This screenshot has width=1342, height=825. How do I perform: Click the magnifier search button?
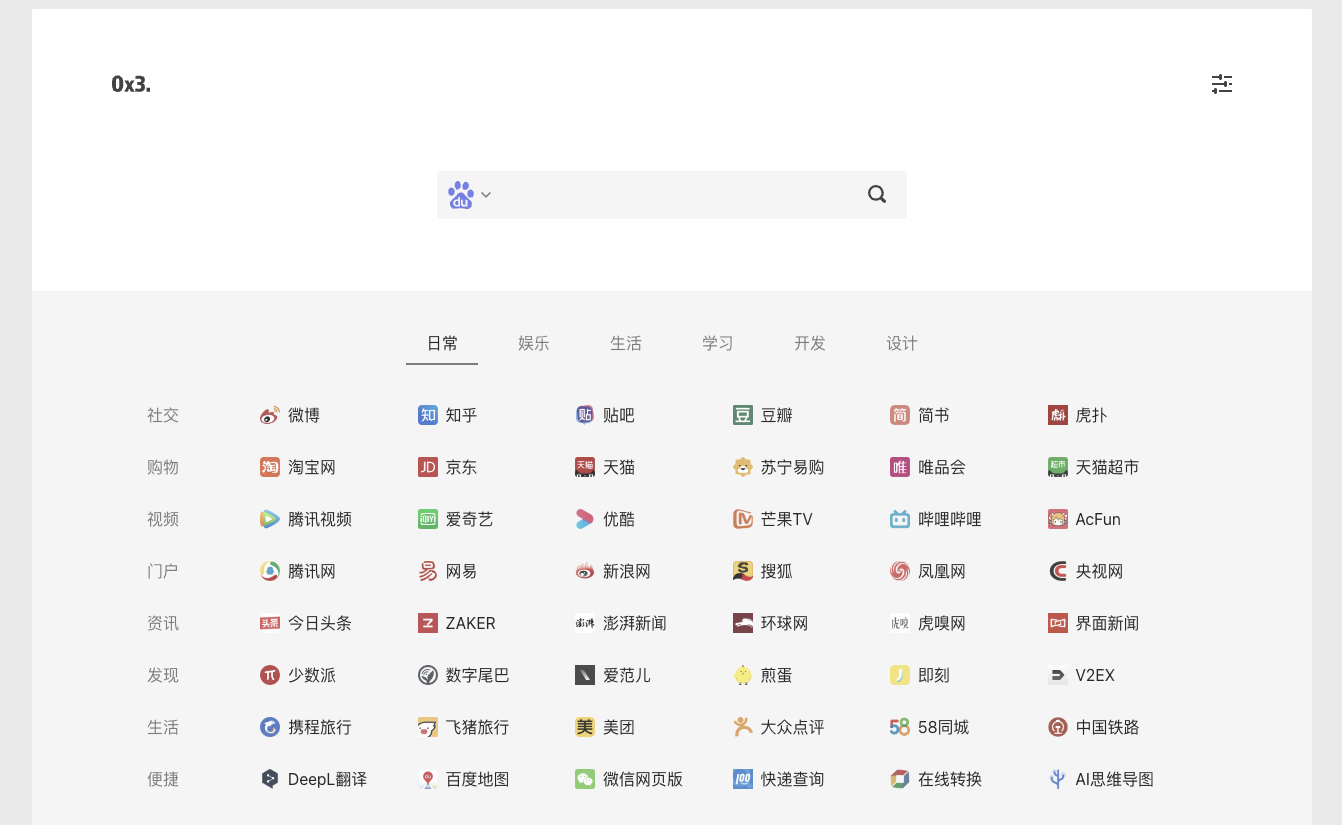click(x=877, y=195)
